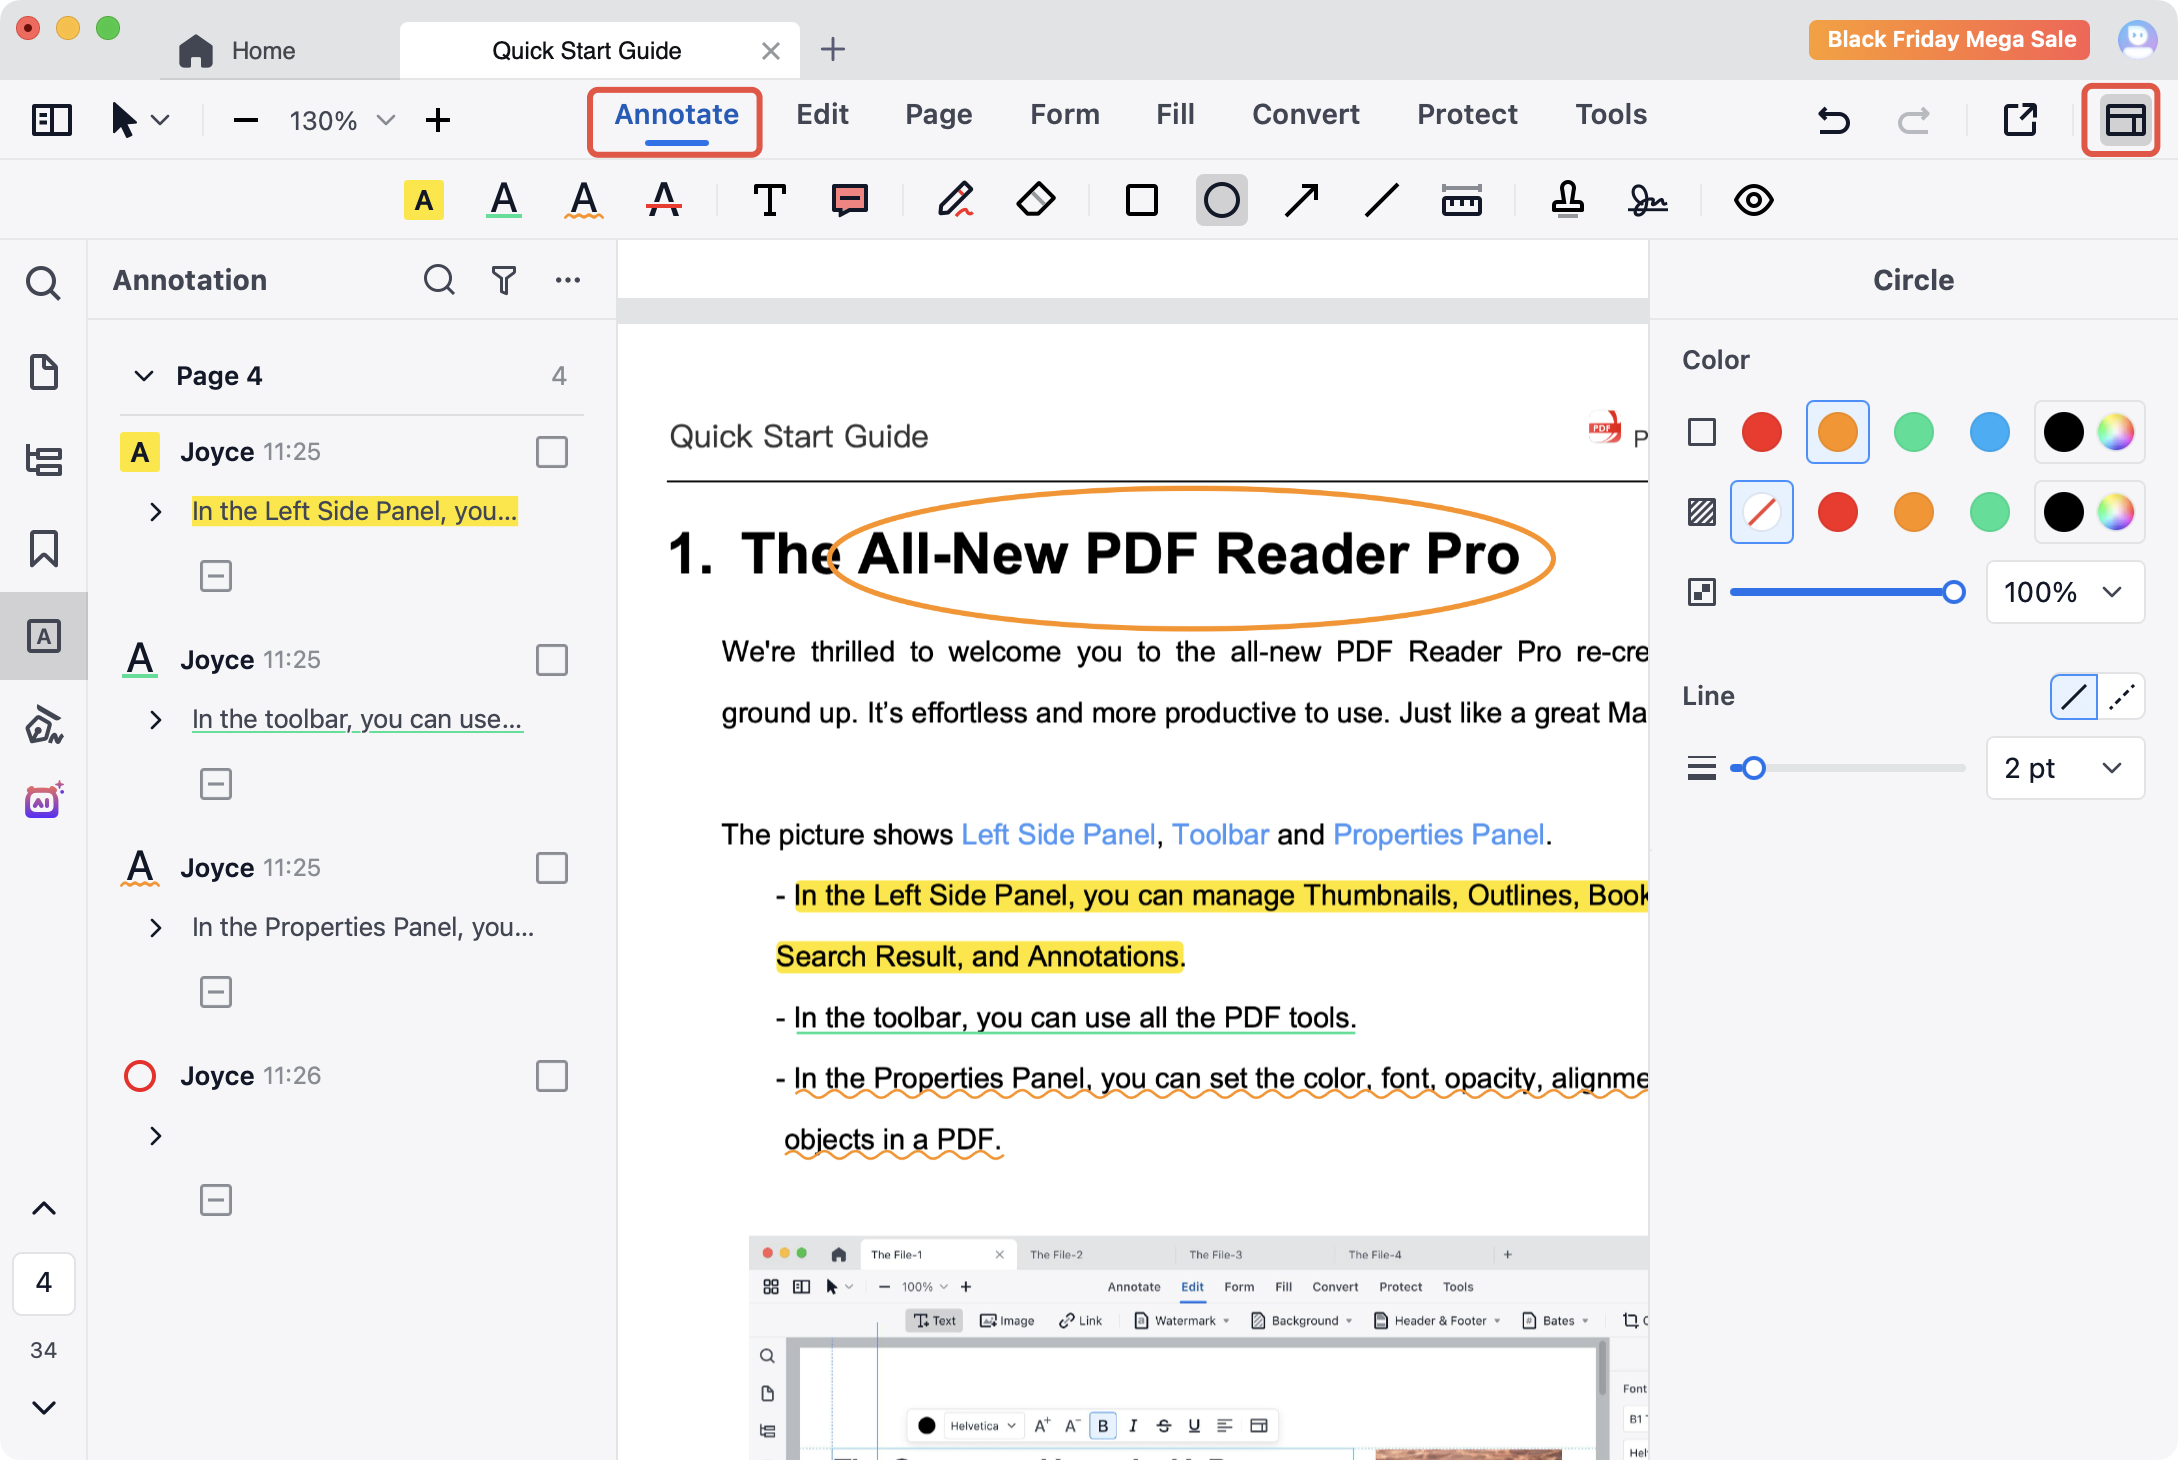2178x1460 pixels.
Task: Collapse the Page 4 annotation group
Action: (144, 376)
